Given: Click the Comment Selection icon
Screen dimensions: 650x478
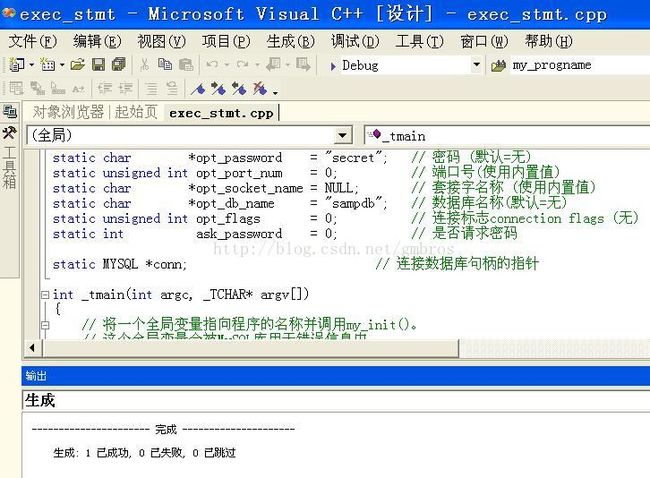Looking at the screenshot, I should click(x=151, y=88).
